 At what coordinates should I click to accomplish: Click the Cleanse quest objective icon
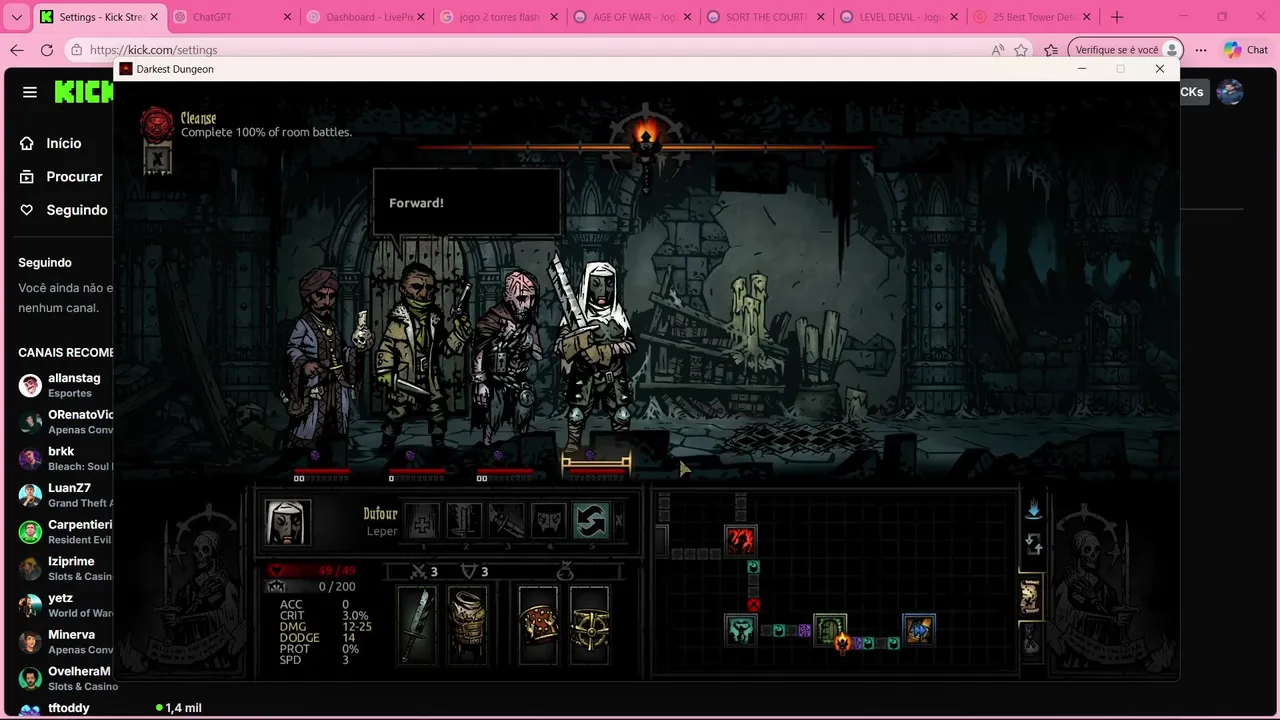click(157, 123)
